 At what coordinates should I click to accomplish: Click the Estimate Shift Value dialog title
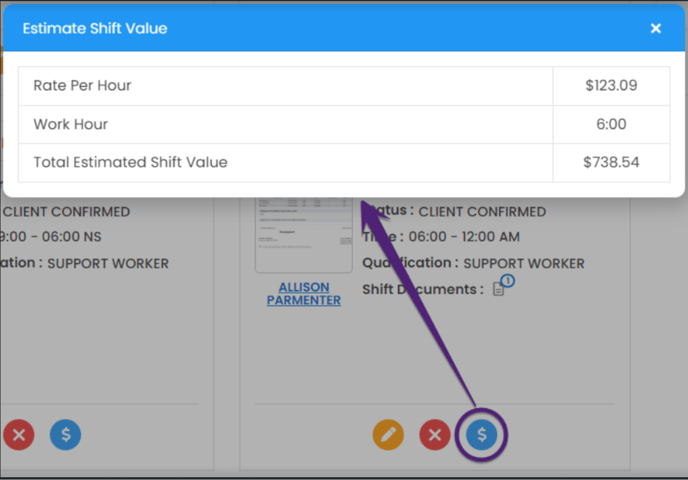95,28
